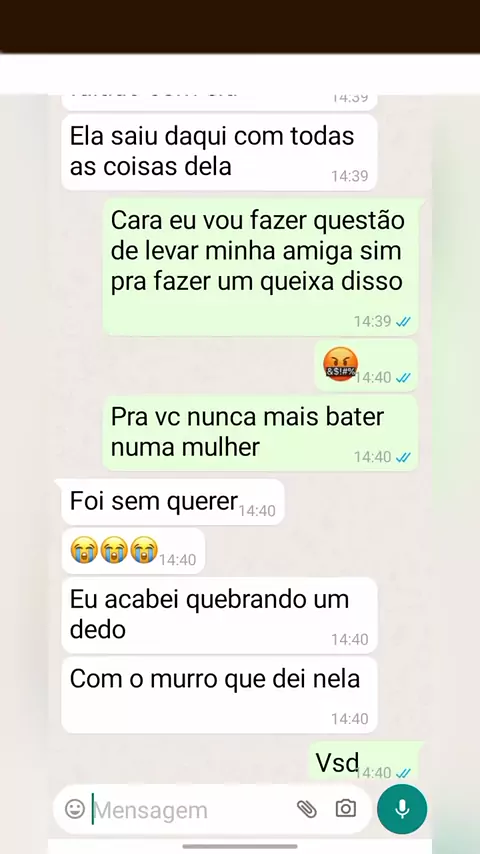Tap the first crying emoji
Image resolution: width=480 pixels, height=854 pixels.
tap(84, 550)
